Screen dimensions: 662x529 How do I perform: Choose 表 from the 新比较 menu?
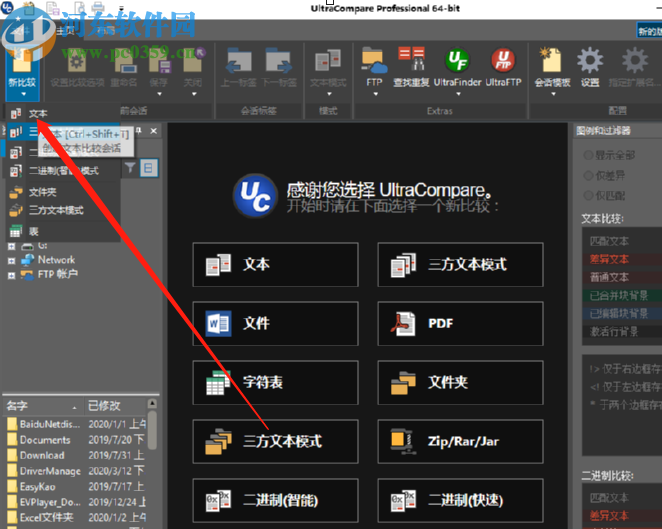[x=63, y=231]
